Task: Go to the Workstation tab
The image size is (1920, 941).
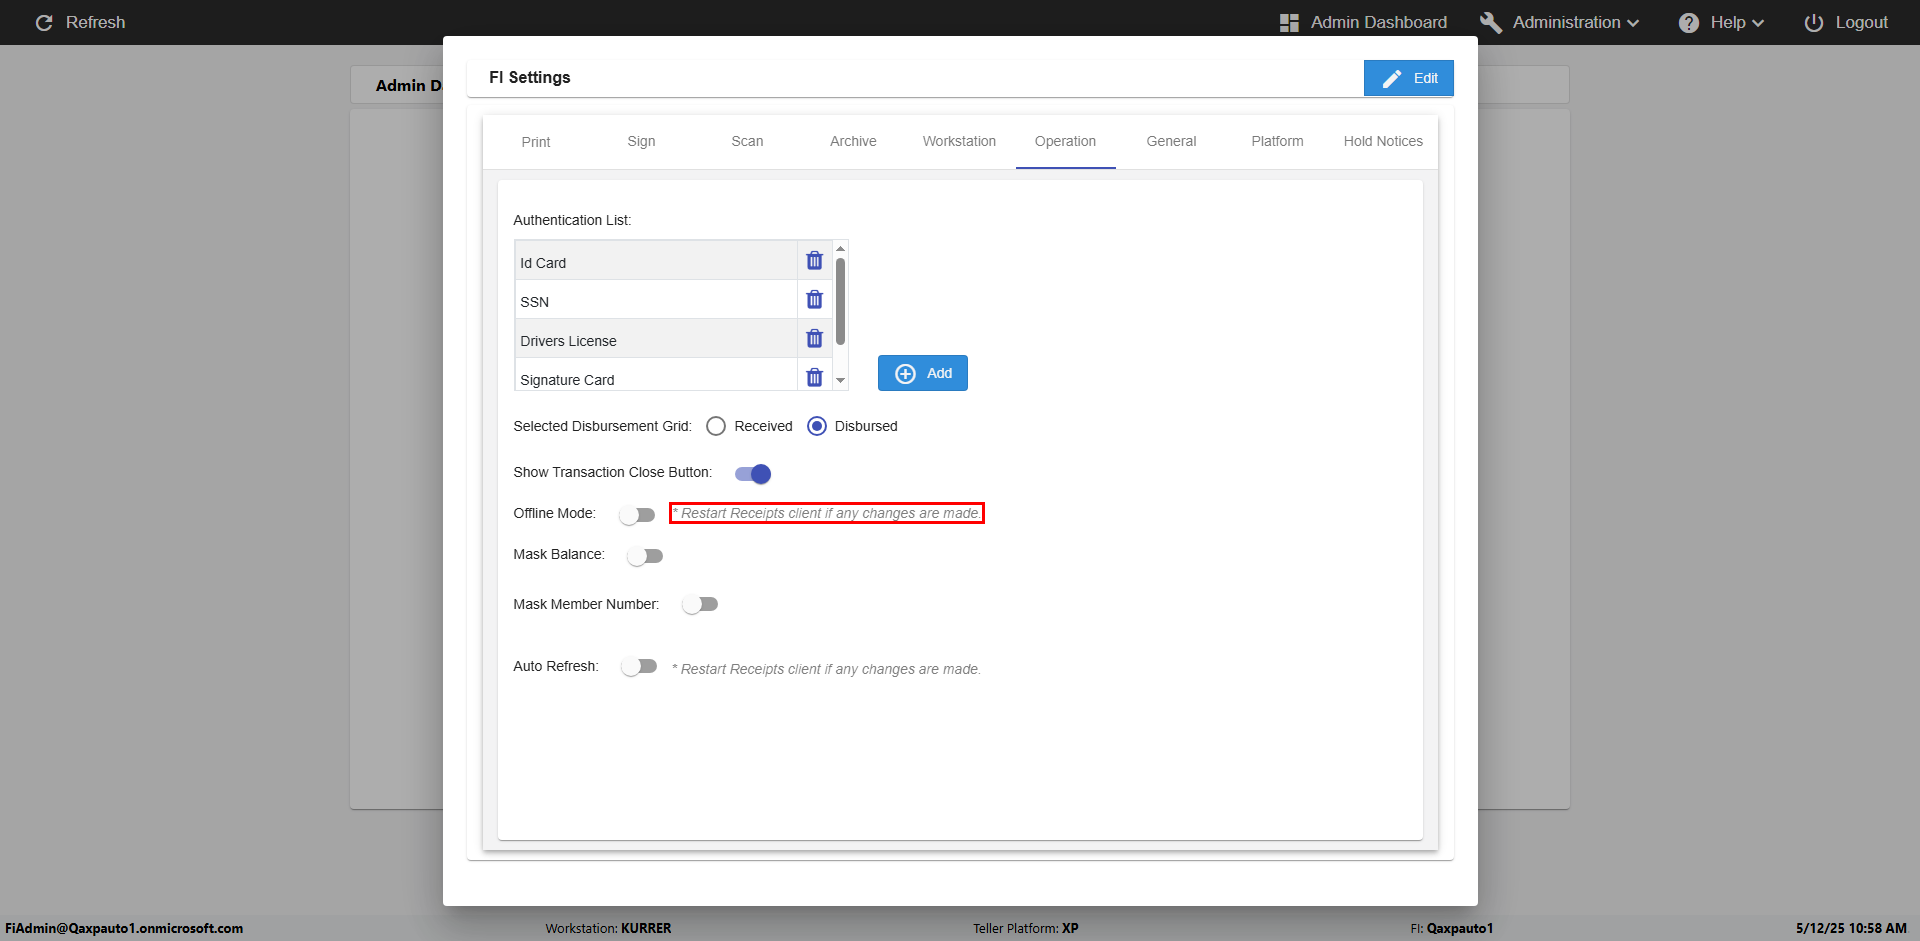Action: [x=959, y=142]
